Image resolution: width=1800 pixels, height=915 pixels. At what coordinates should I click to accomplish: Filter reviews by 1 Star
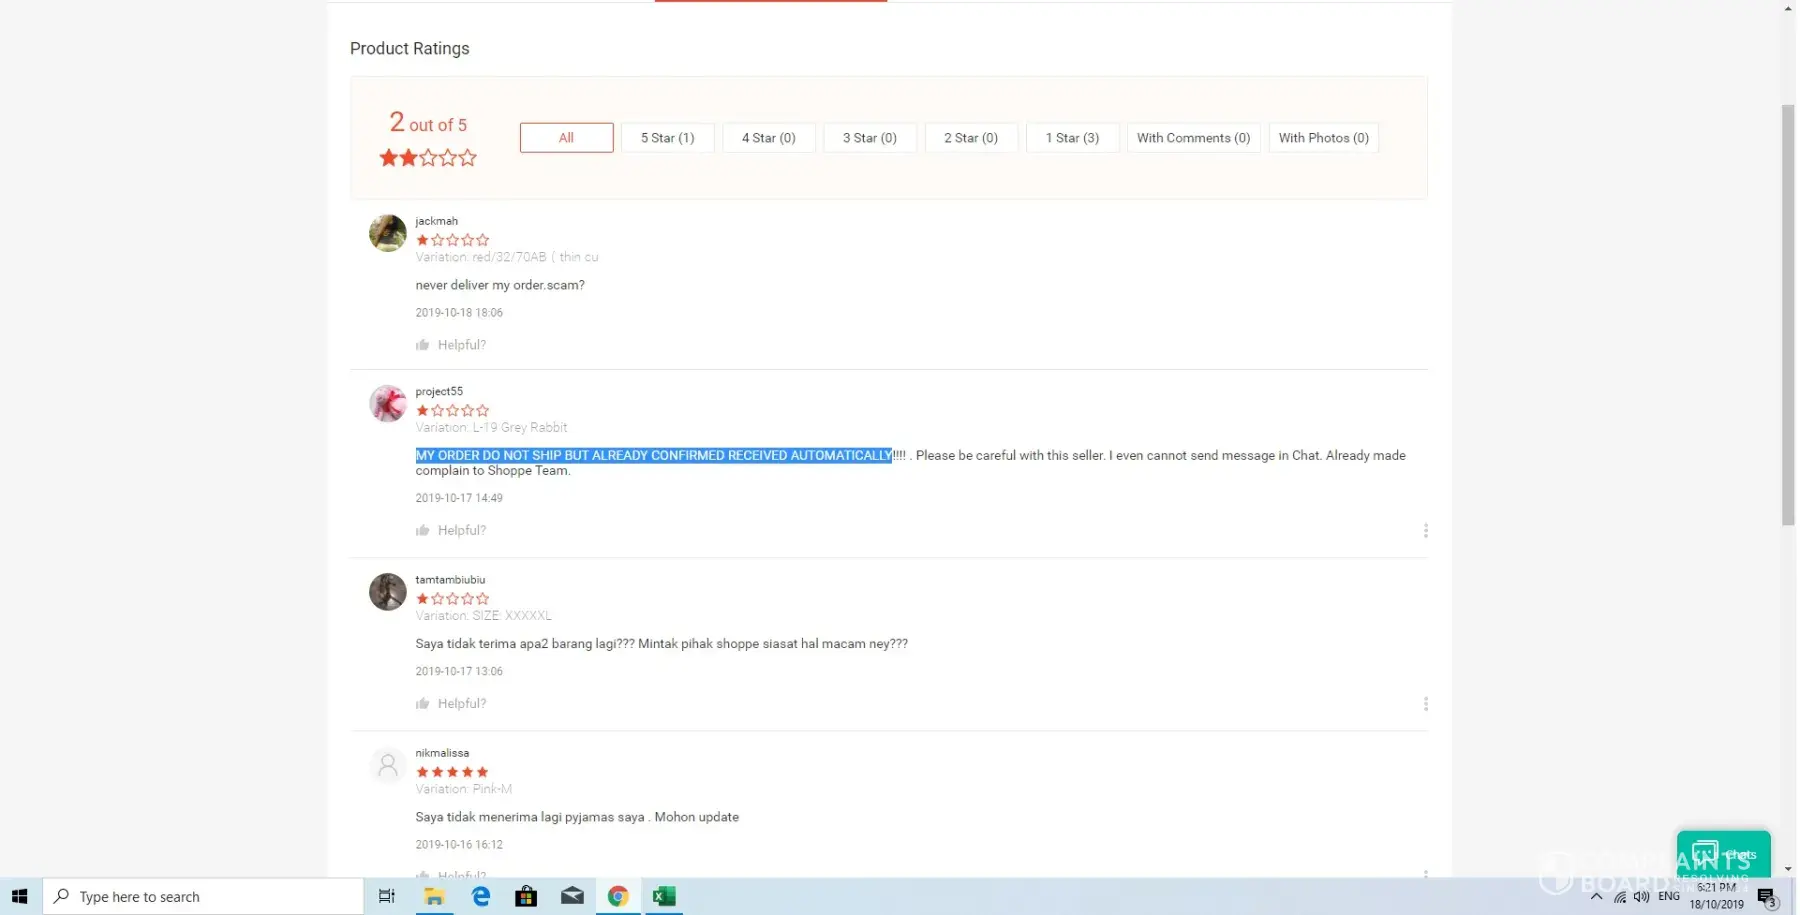(1072, 138)
